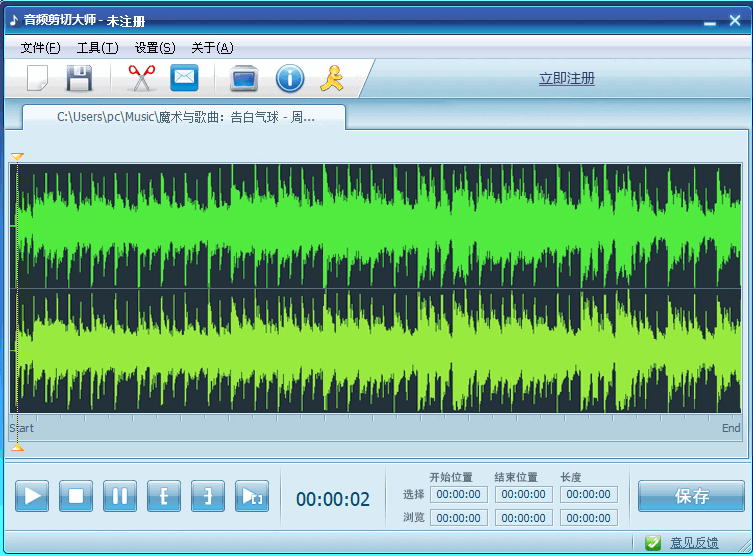Click the 浏览 开始位置 time field
Image resolution: width=753 pixels, height=556 pixels.
pos(459,518)
